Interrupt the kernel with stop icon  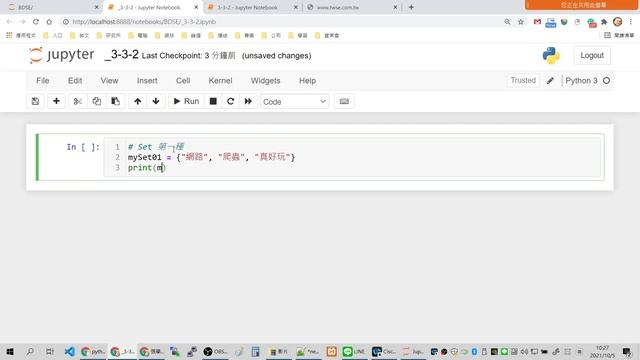(213, 101)
